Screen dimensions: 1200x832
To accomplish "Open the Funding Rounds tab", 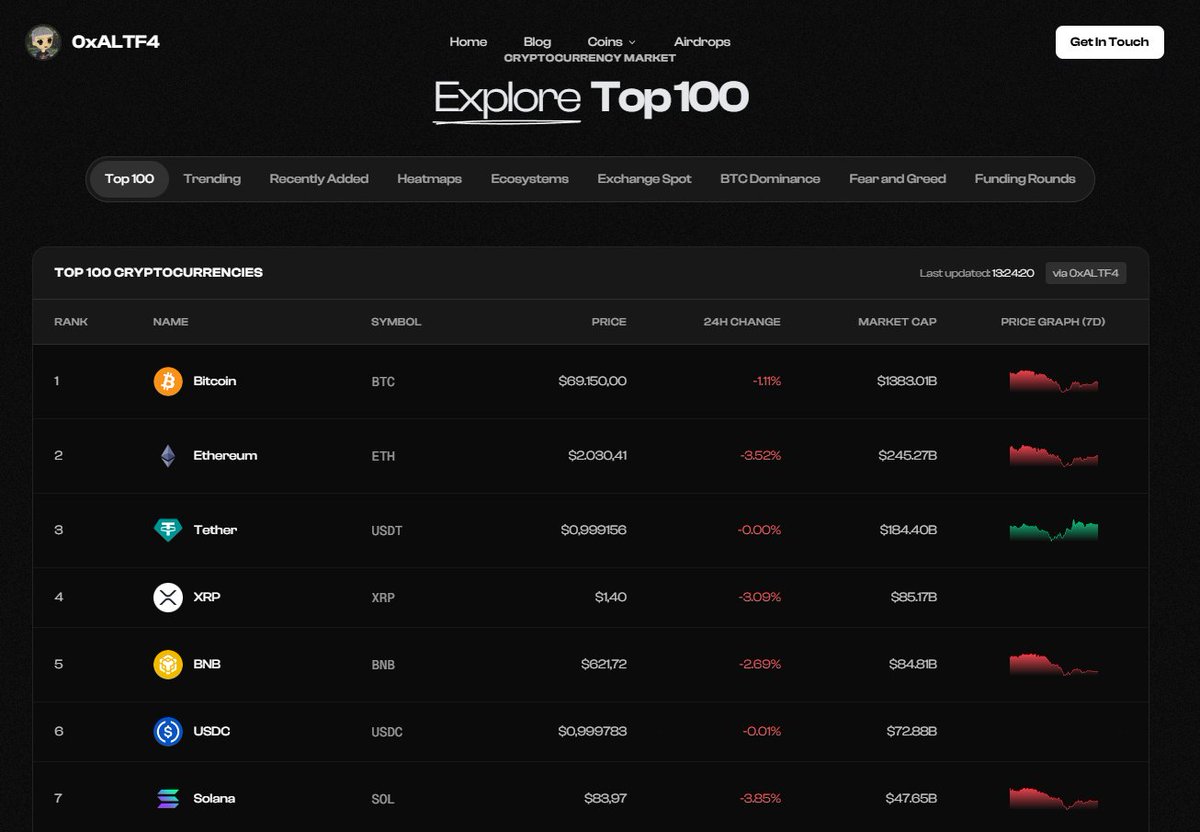I will pos(1025,179).
